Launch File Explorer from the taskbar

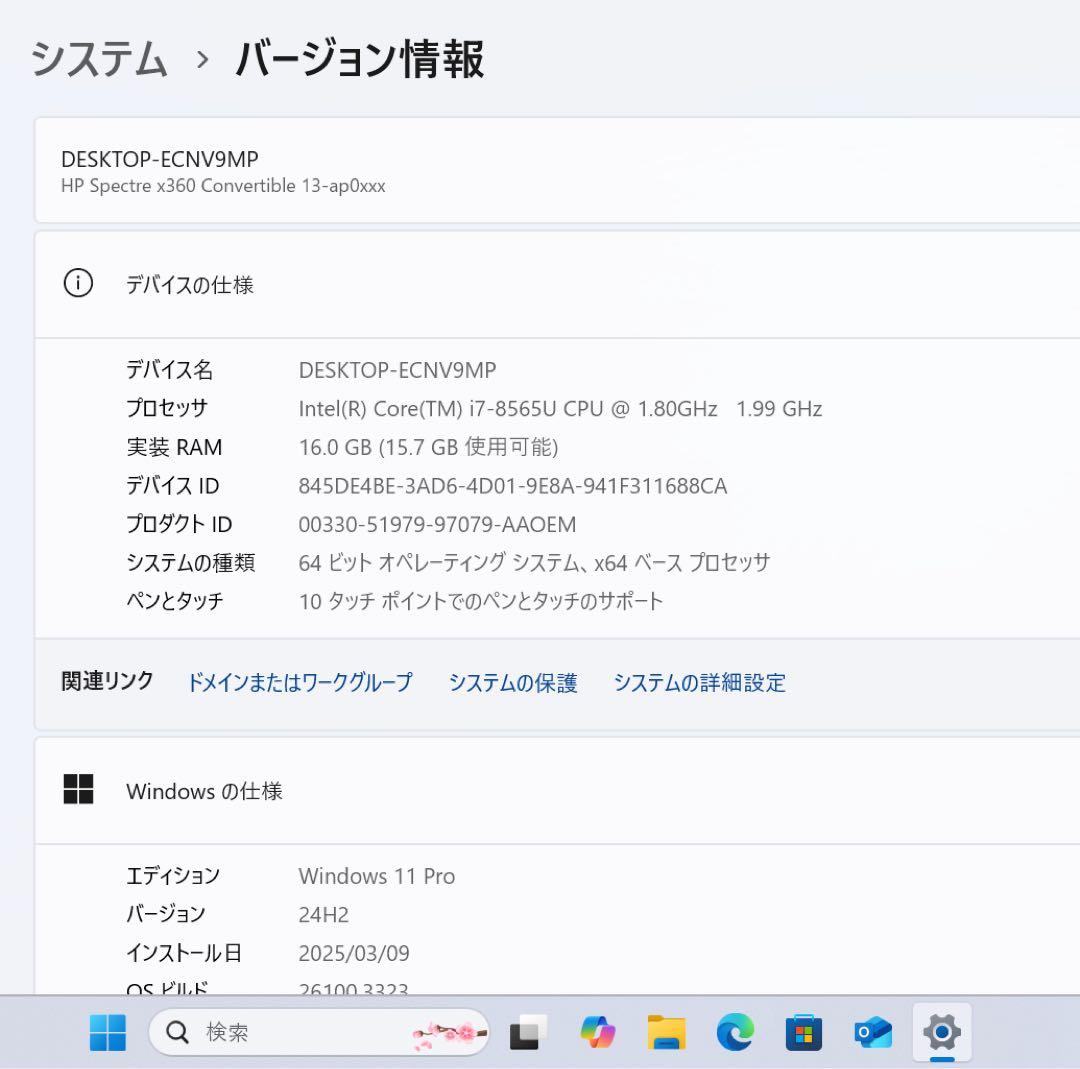tap(667, 1033)
